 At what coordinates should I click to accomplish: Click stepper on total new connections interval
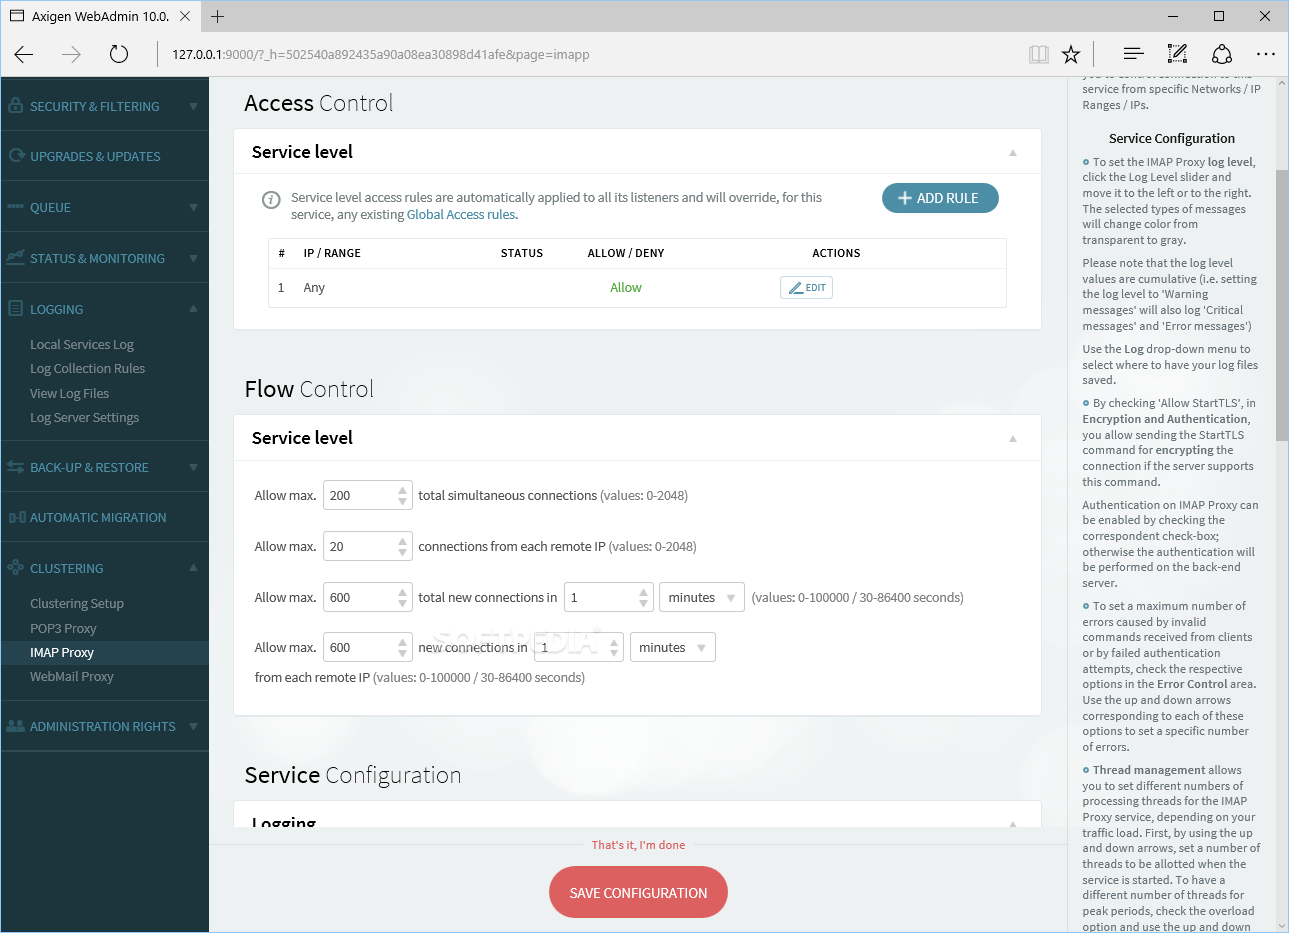[x=643, y=597]
